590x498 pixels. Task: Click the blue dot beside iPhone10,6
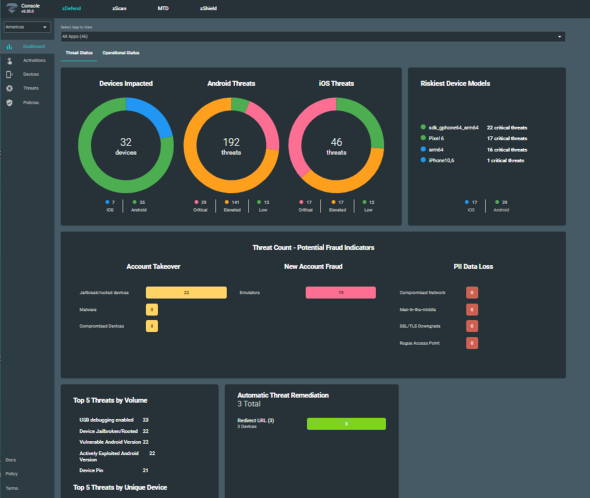click(x=423, y=160)
